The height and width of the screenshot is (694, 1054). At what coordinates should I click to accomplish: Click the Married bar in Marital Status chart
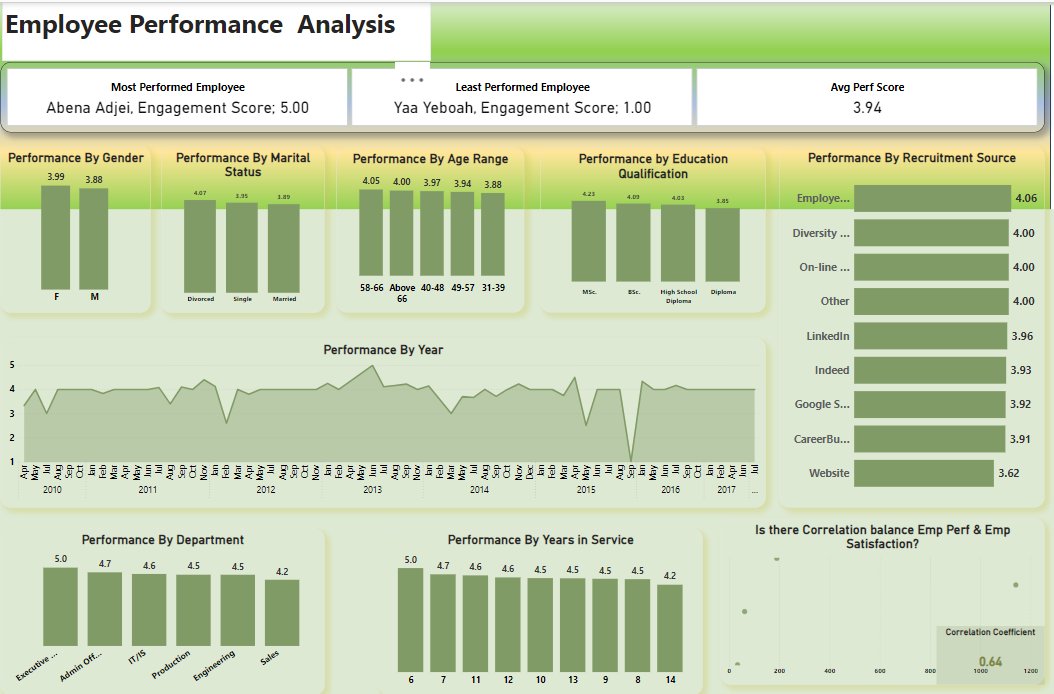tap(284, 248)
